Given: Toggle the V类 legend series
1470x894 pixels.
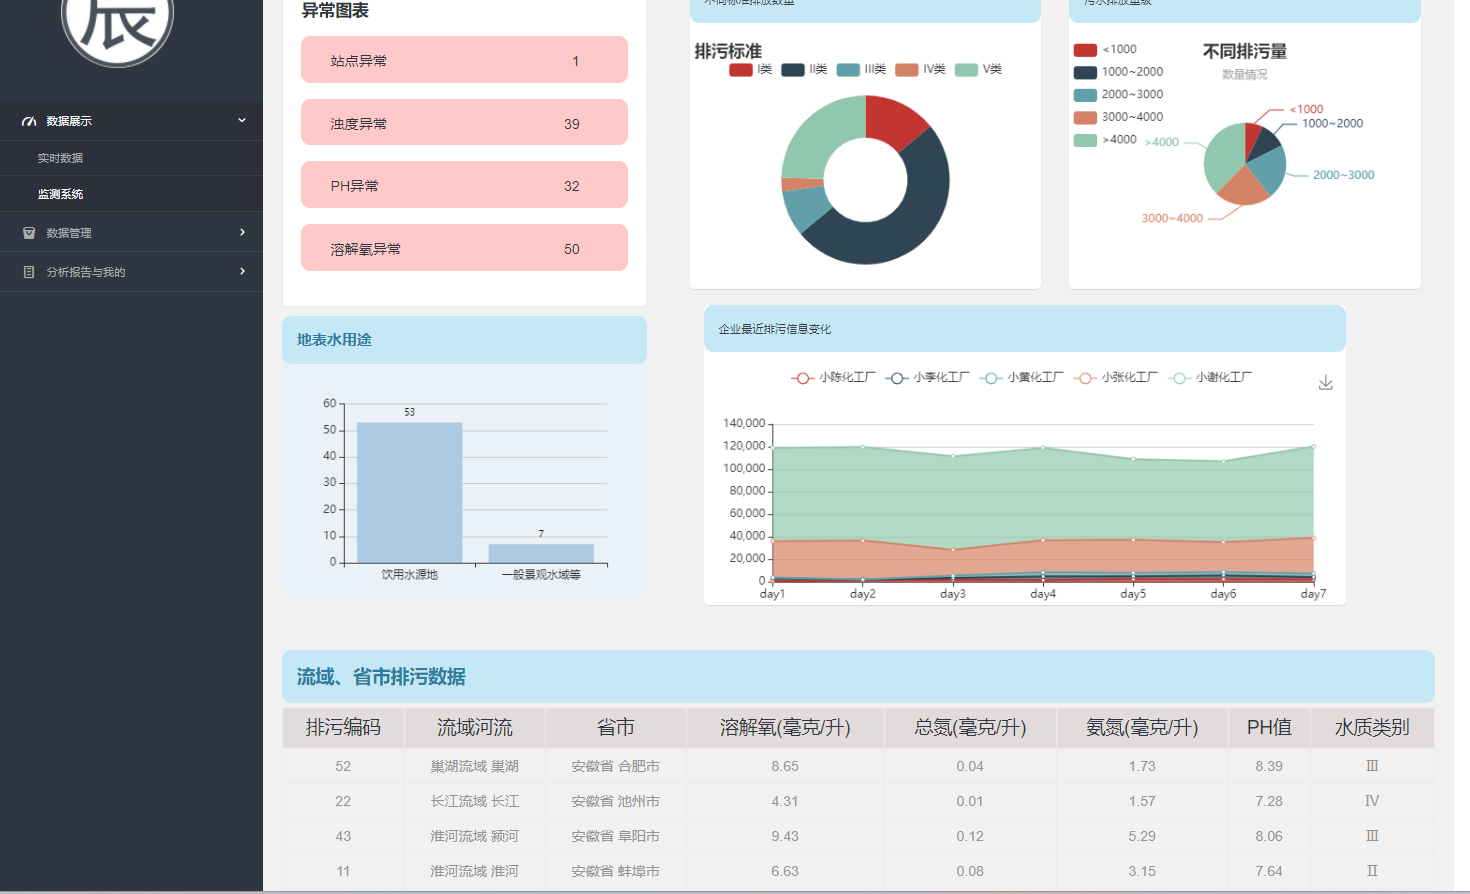Looking at the screenshot, I should 978,69.
